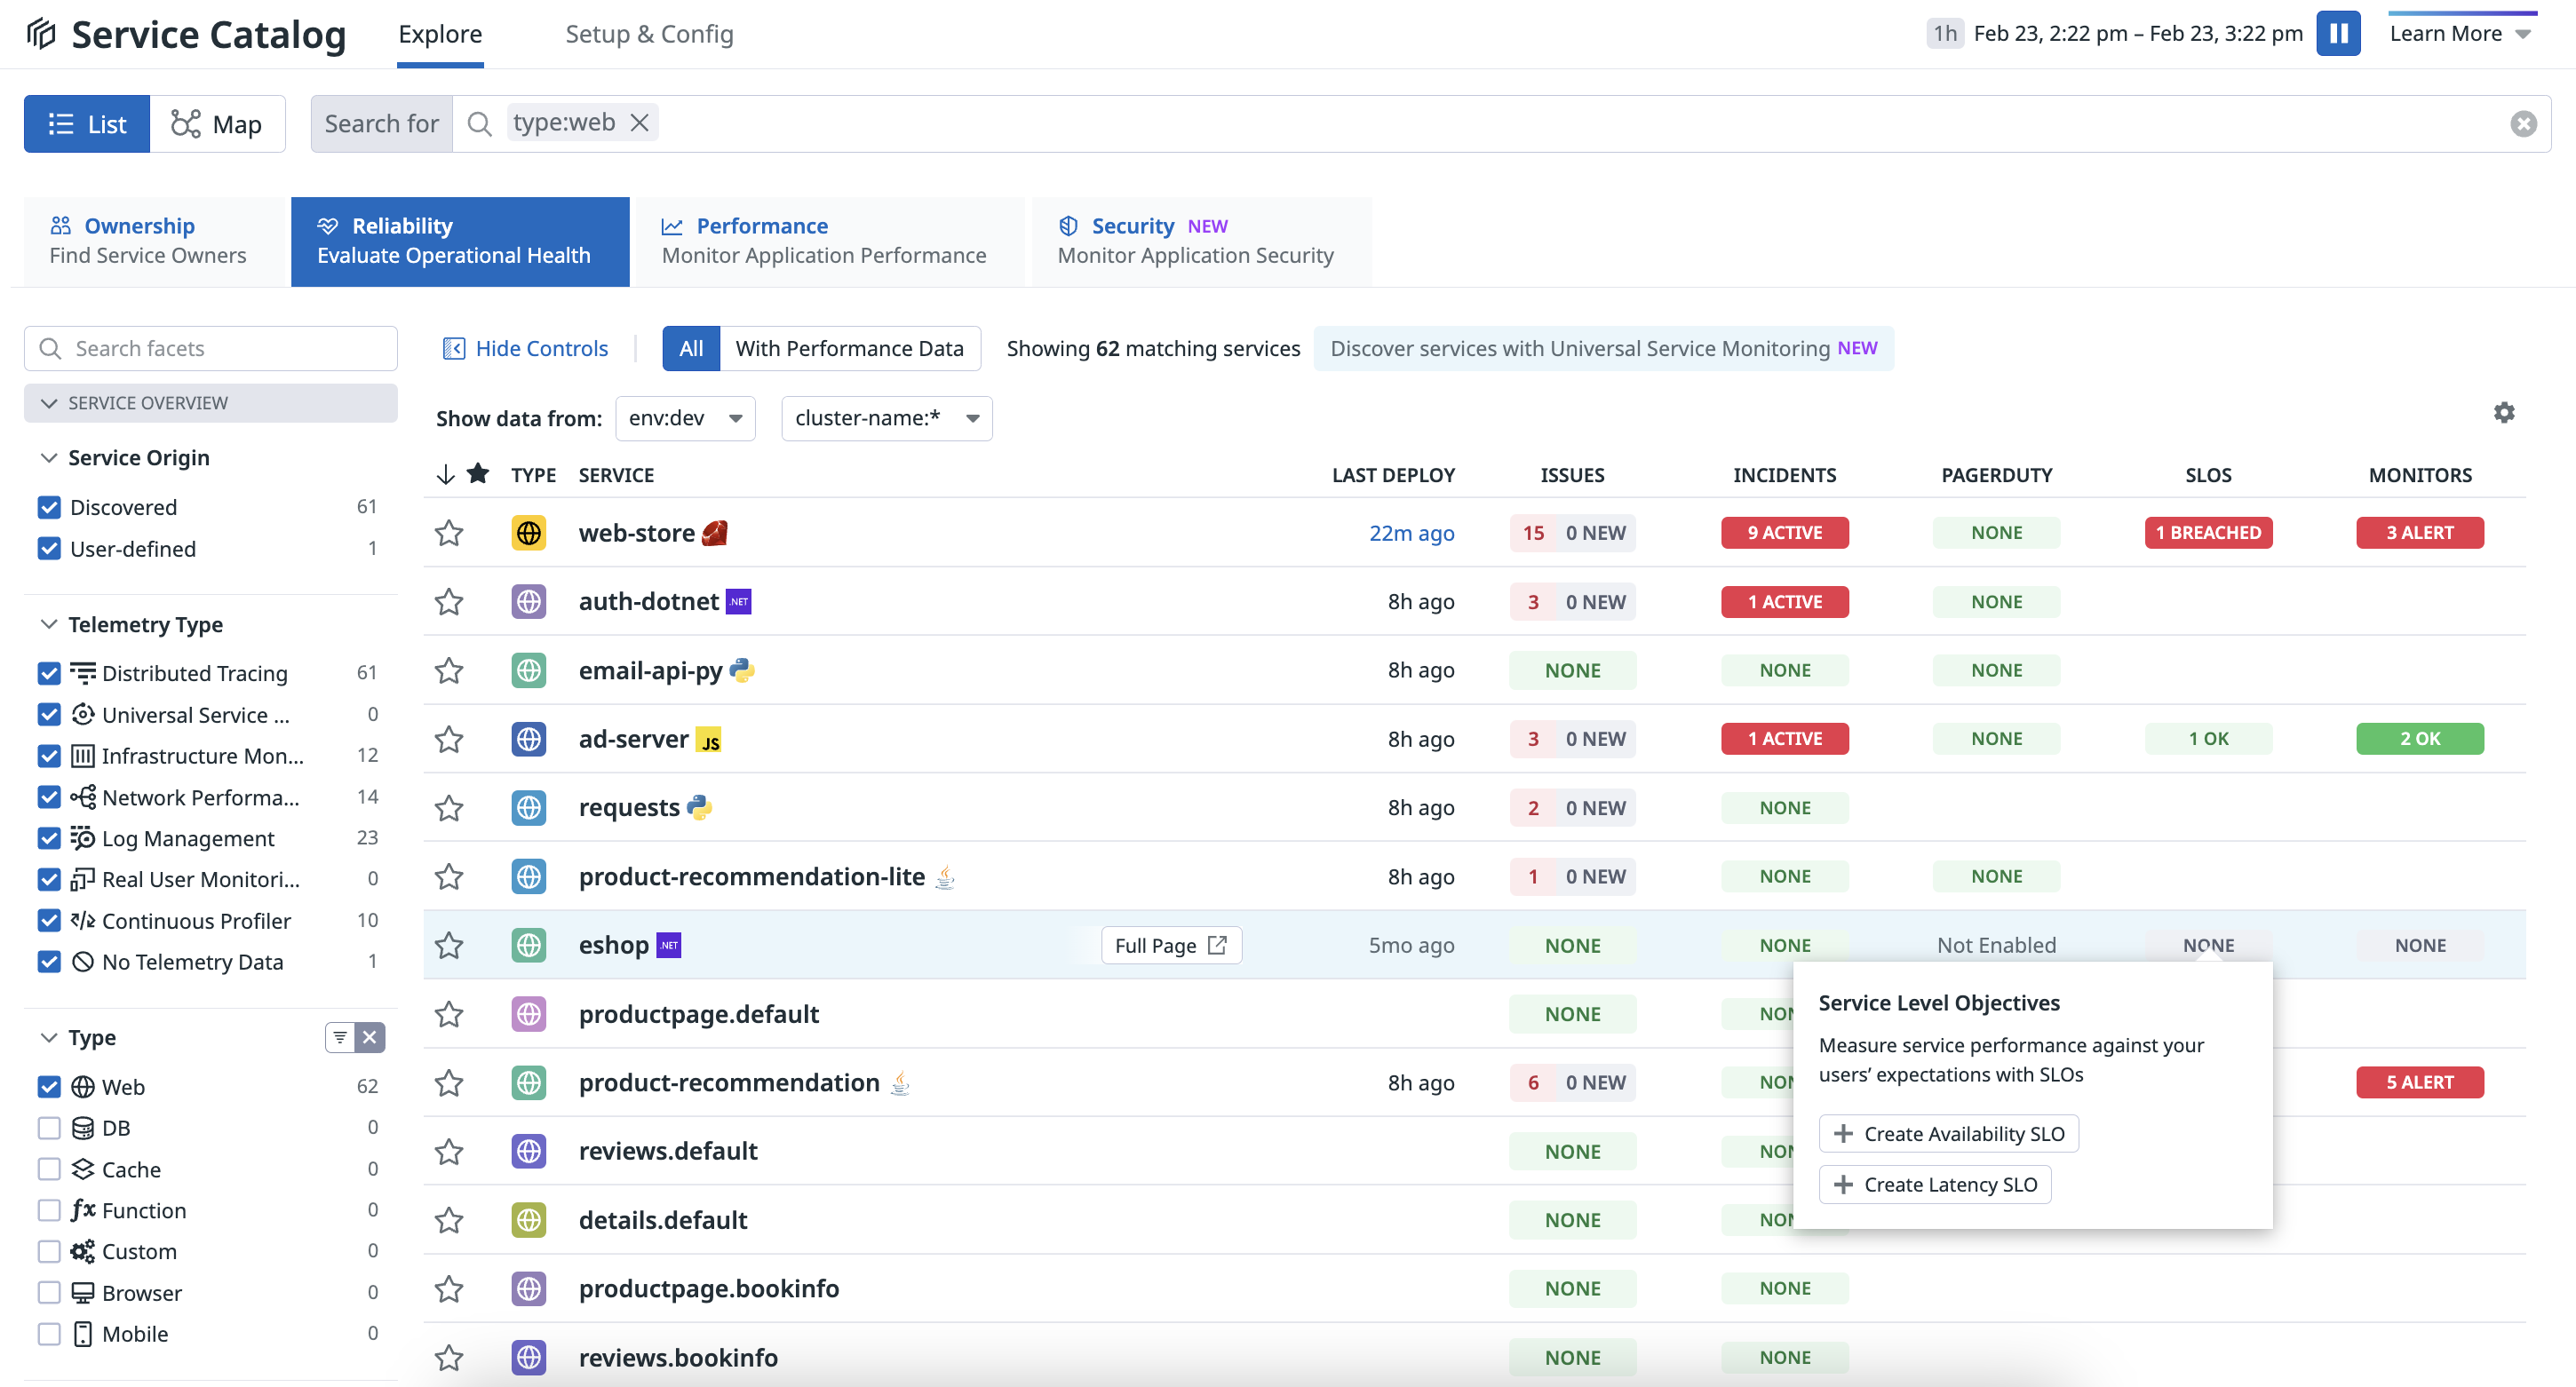Screen dimensions: 2576x1387
Task: Clear the entire search query with the X icon
Action: click(2524, 123)
